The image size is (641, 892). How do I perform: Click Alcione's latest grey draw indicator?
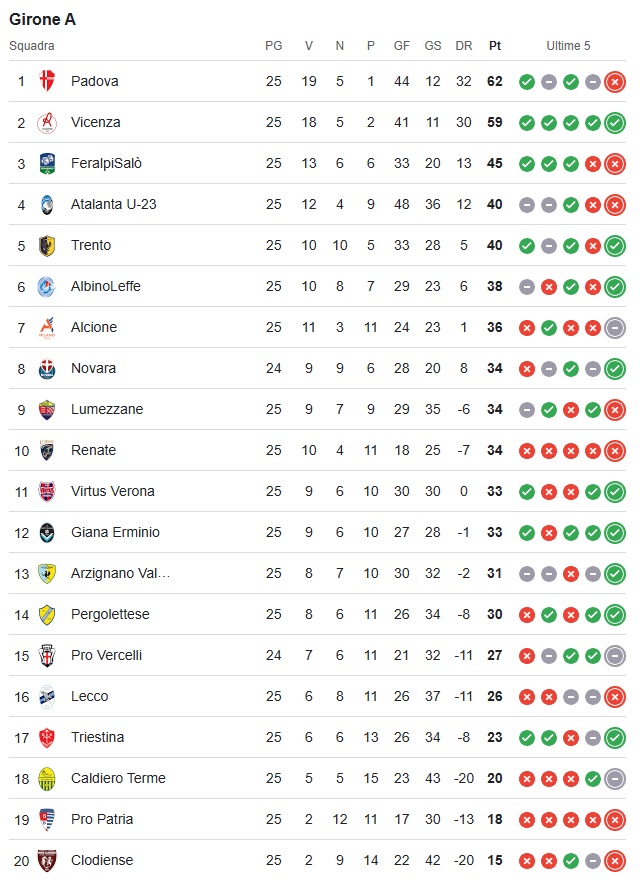tap(615, 328)
